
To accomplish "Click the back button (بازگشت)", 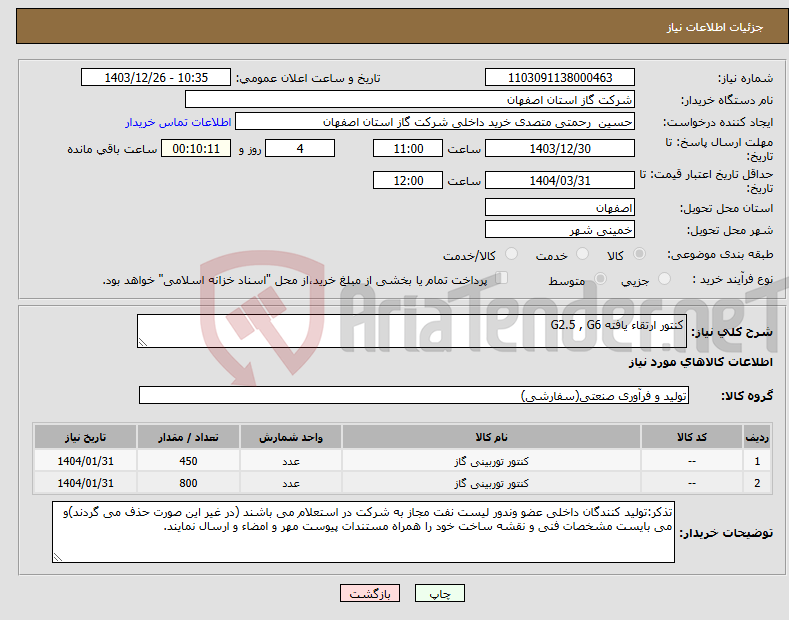I will pyautogui.click(x=370, y=593).
